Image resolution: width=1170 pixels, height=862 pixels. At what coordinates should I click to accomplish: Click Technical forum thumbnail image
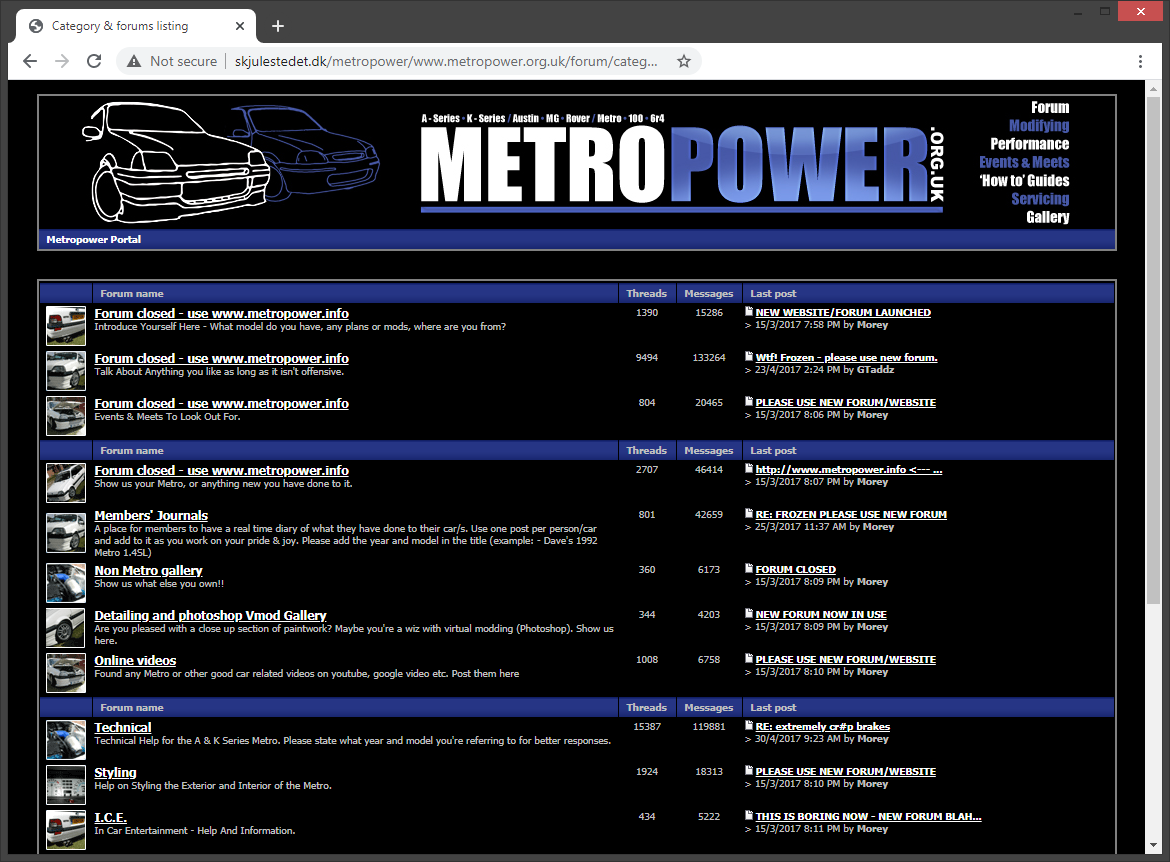[x=66, y=740]
